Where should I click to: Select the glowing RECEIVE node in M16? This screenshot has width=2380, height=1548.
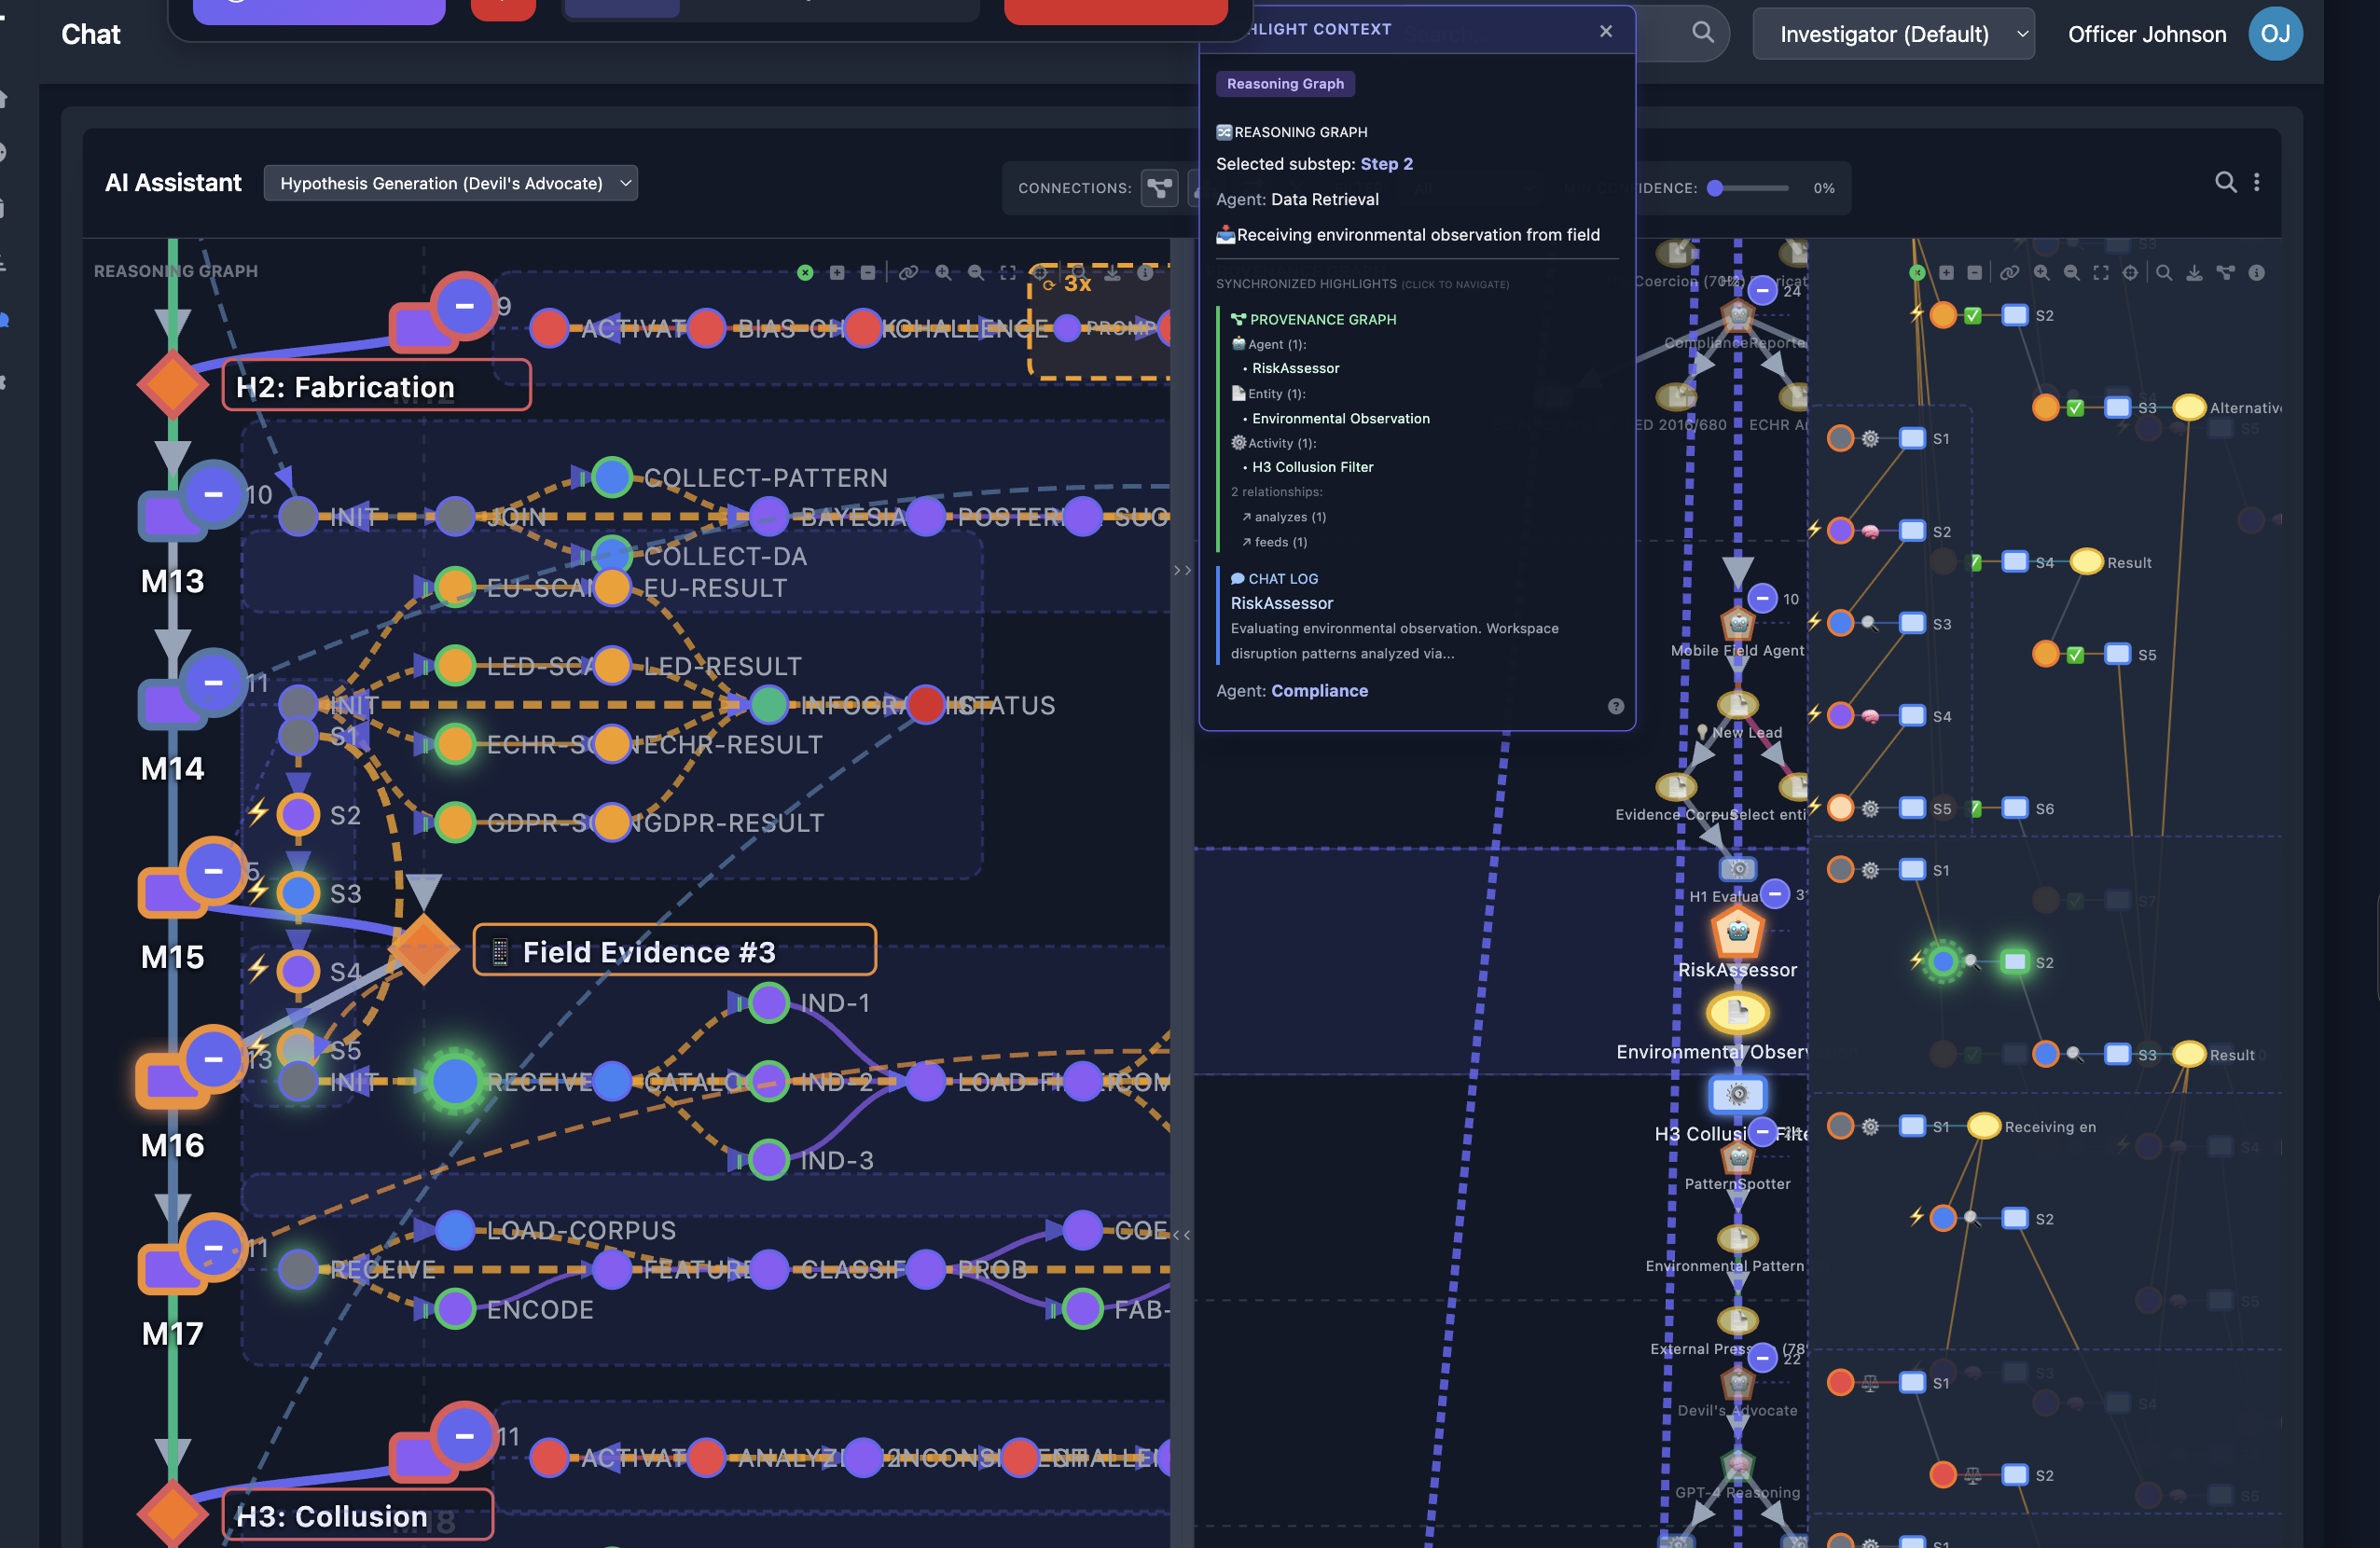click(455, 1081)
